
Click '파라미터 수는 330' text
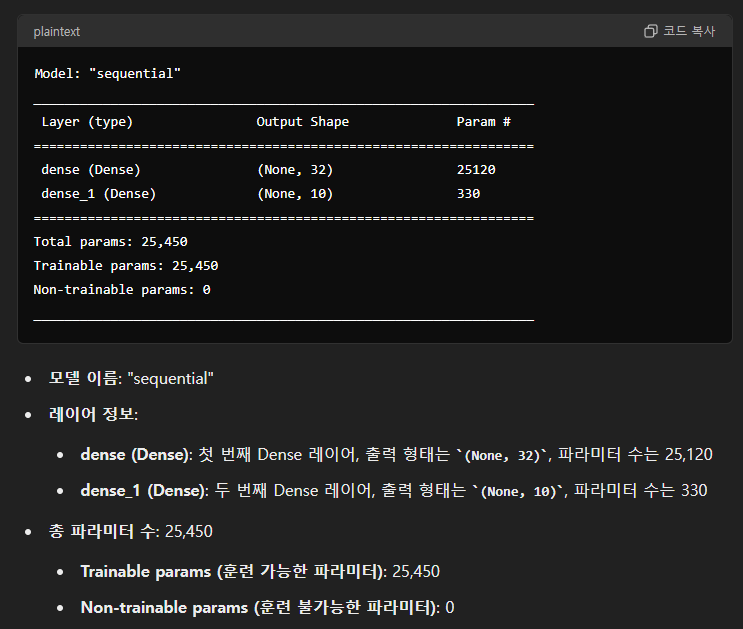pos(641,491)
